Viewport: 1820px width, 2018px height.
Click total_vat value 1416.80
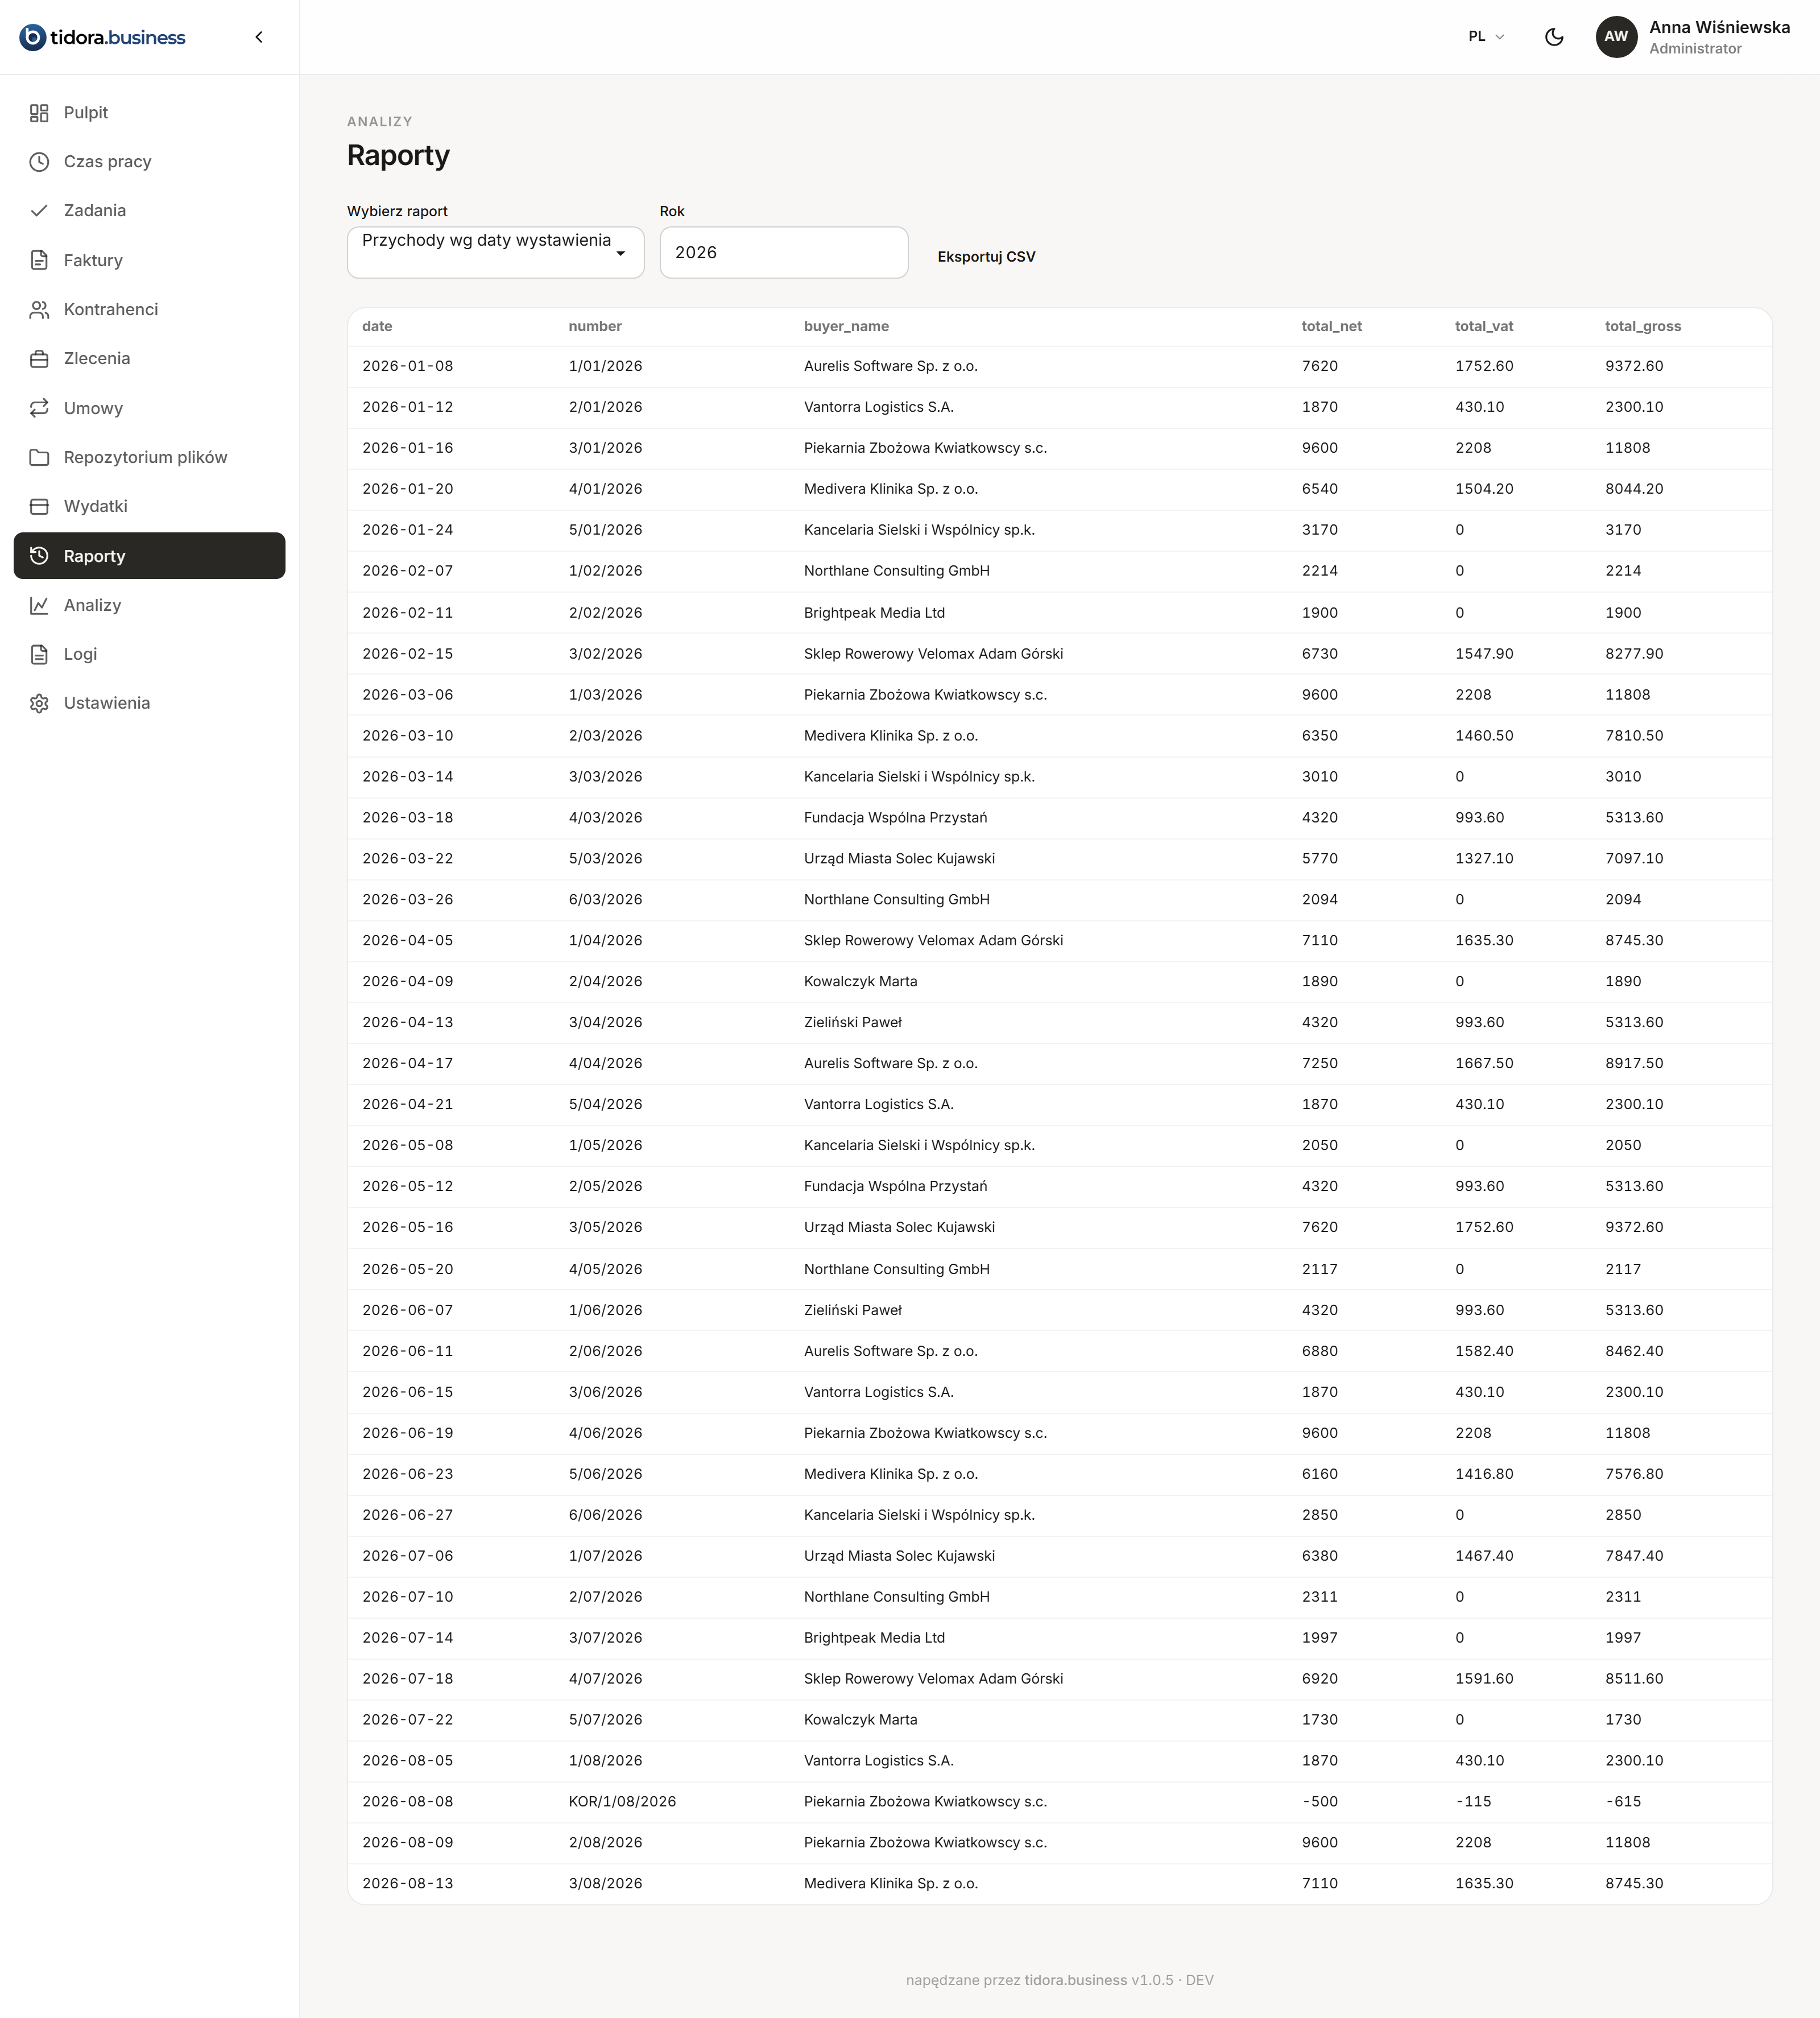coord(1484,1474)
